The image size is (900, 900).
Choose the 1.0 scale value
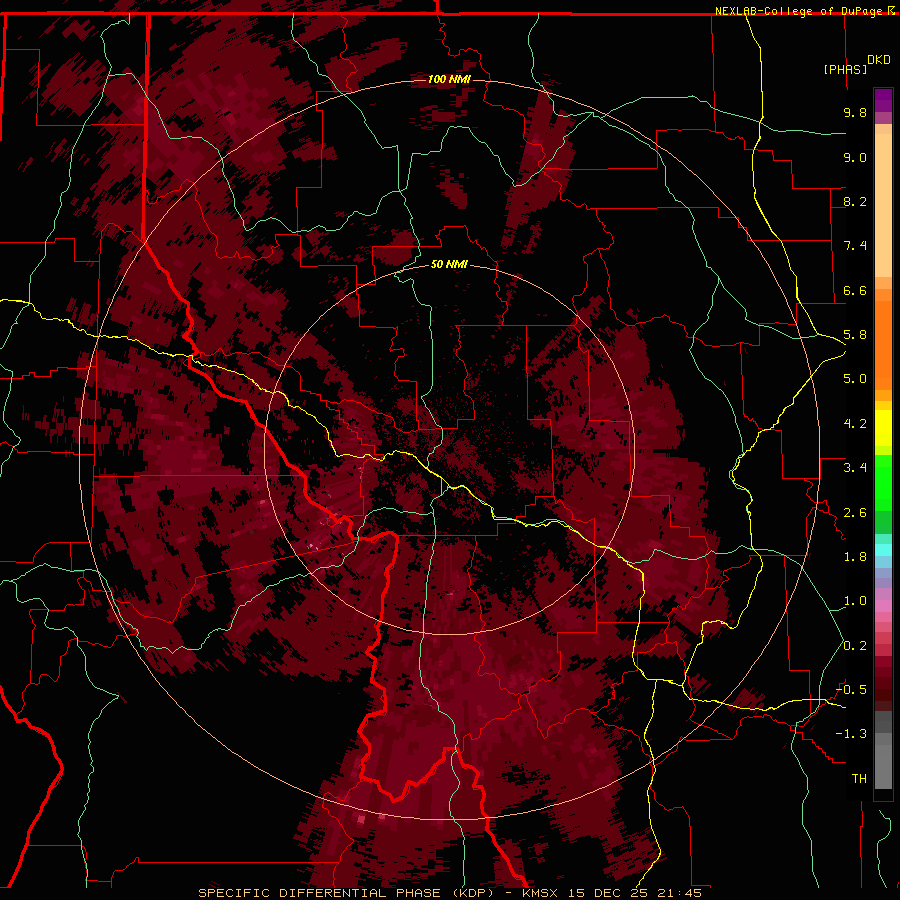click(855, 601)
